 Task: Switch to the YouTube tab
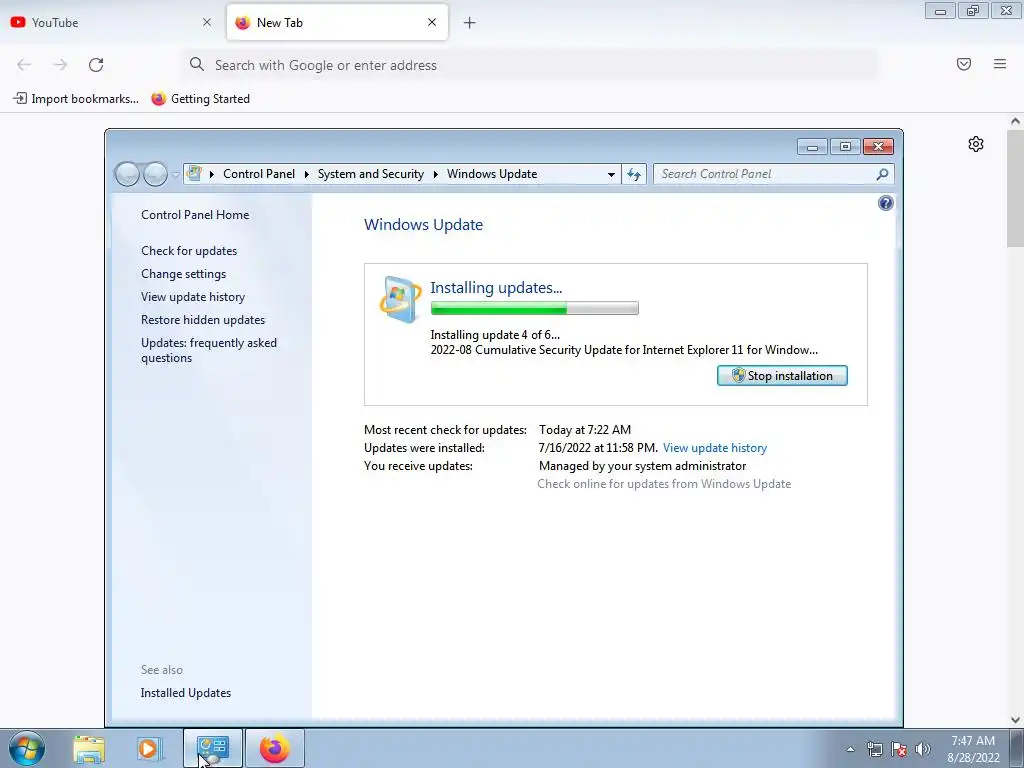111,22
